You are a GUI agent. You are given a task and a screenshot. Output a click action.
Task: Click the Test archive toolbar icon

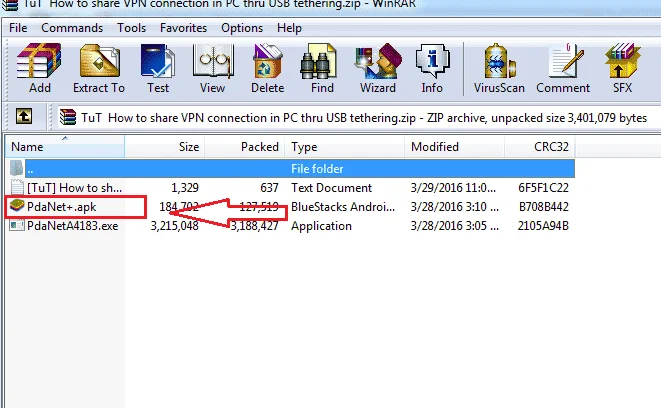158,62
